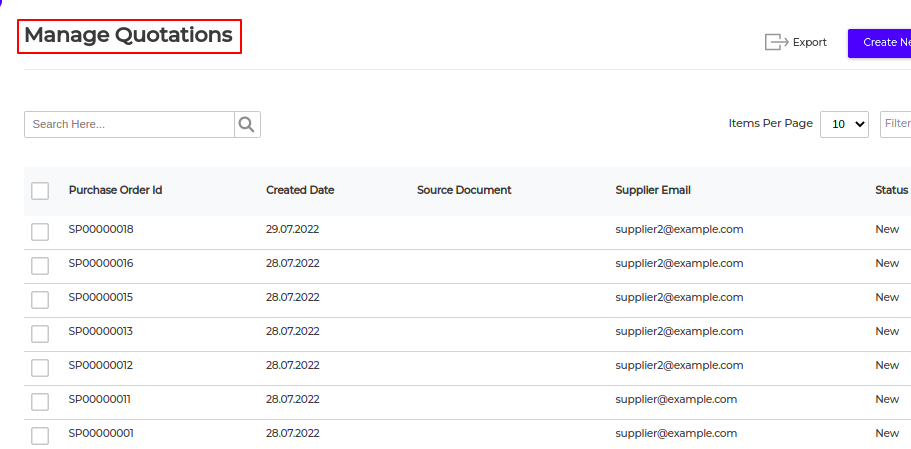Tick the checkbox for SP00000015
The image size is (911, 449).
tap(40, 299)
